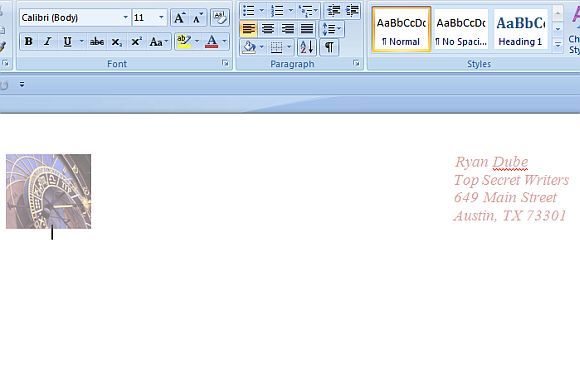The width and height of the screenshot is (580, 392).
Task: Select the Normal style
Action: click(401, 29)
